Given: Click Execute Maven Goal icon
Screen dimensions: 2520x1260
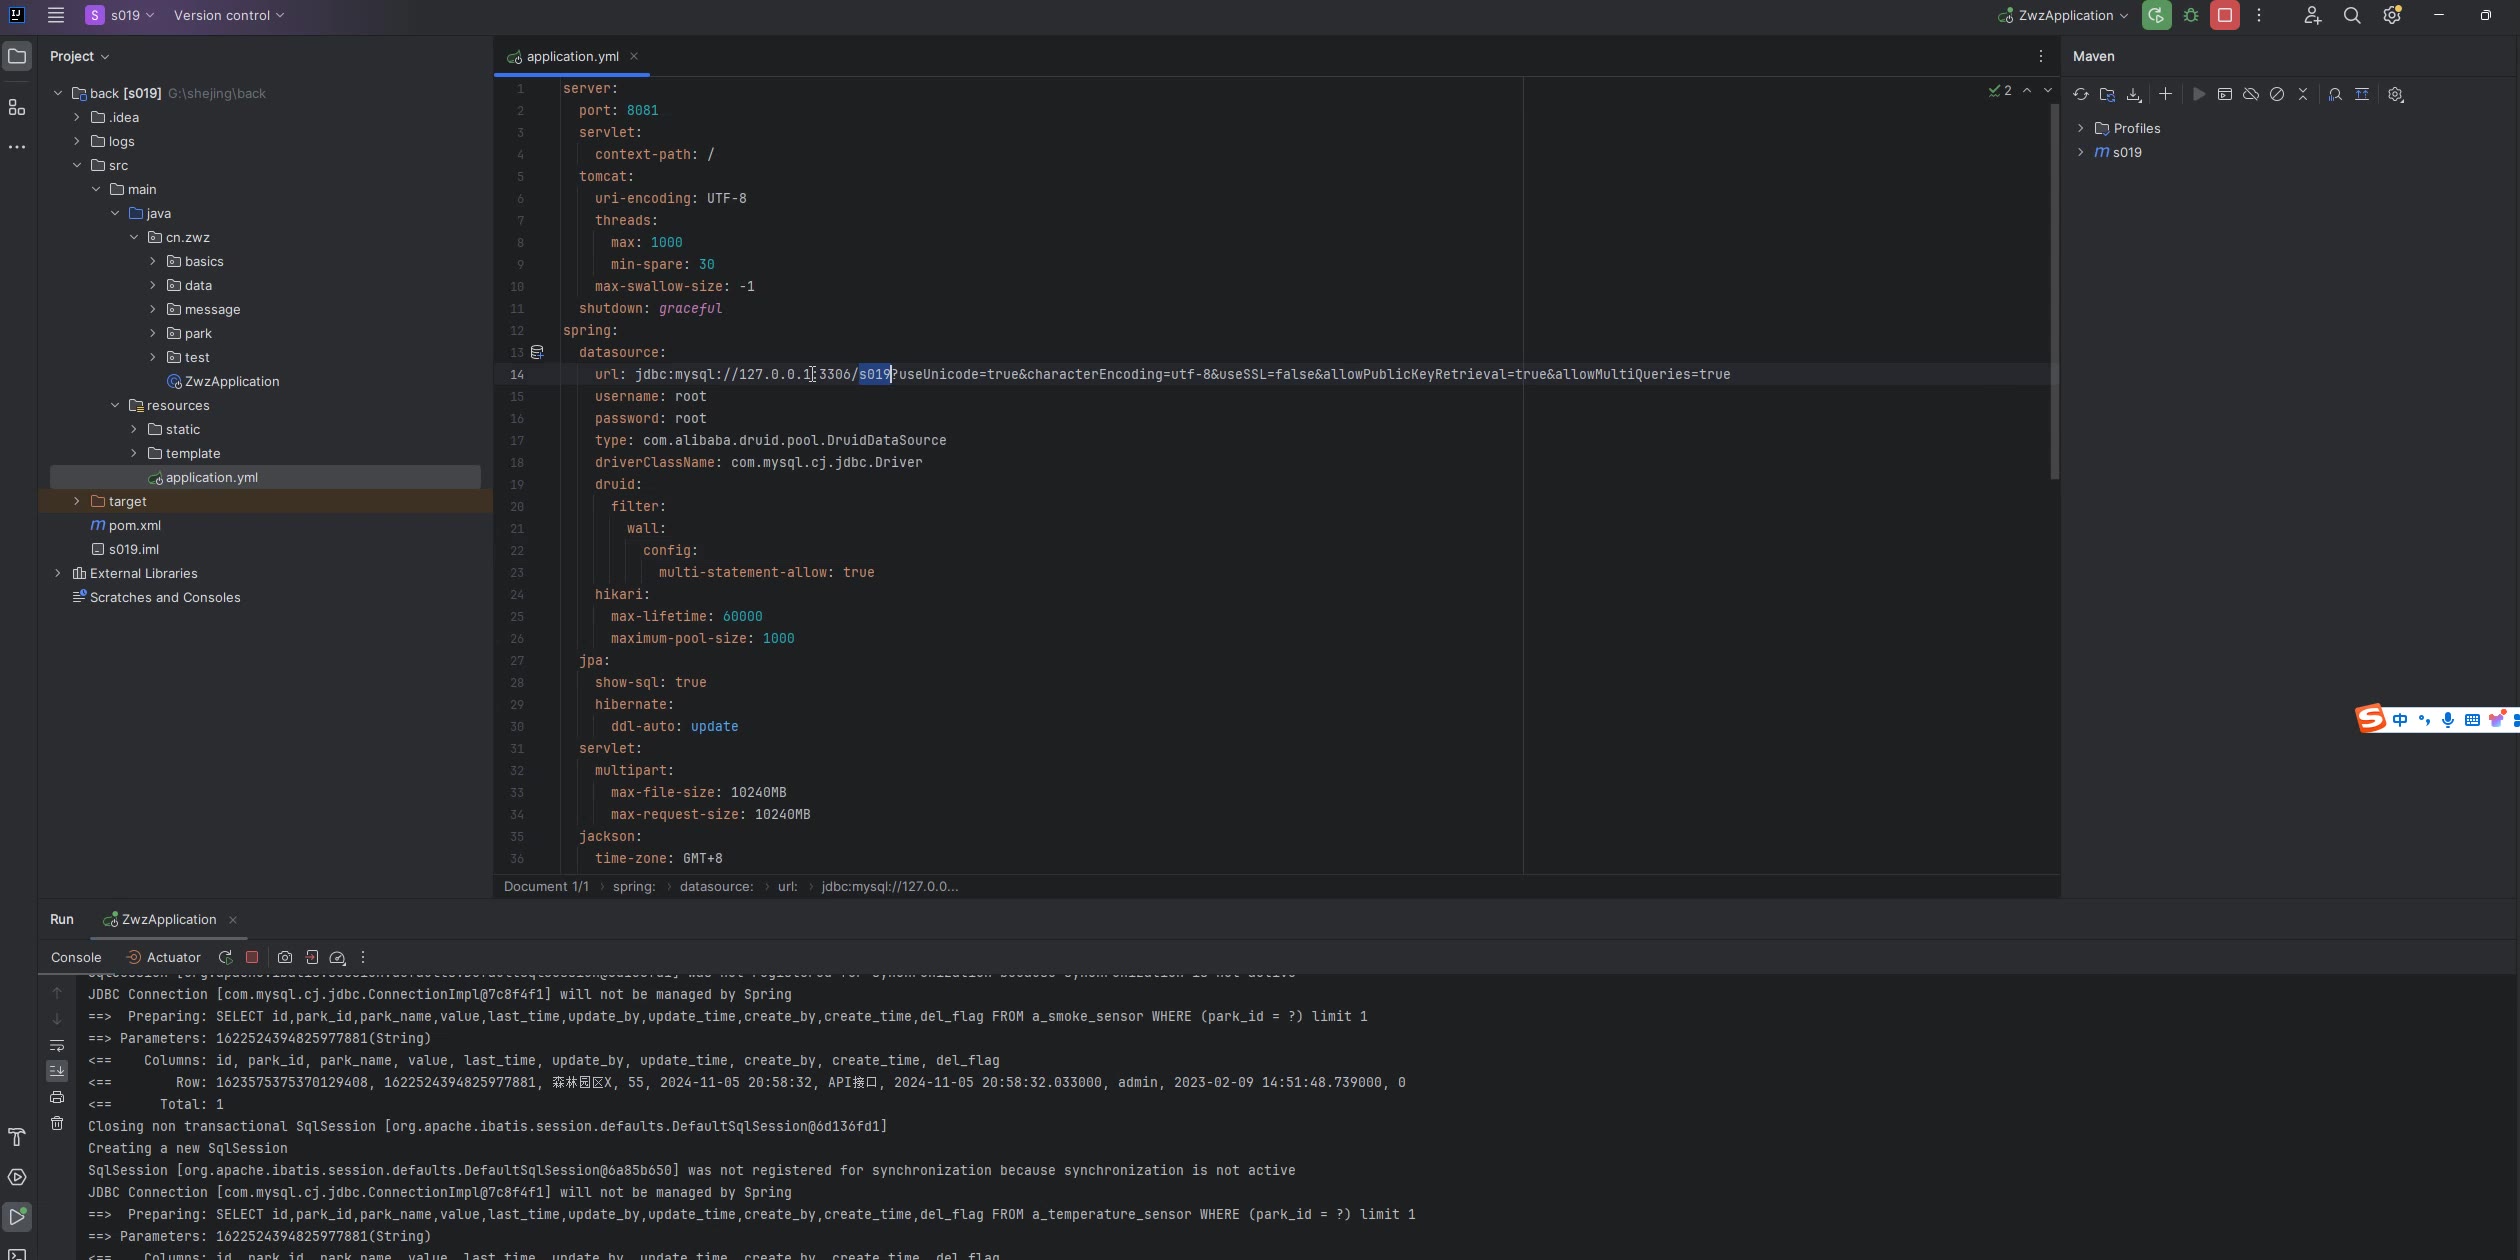Looking at the screenshot, I should 2225,94.
